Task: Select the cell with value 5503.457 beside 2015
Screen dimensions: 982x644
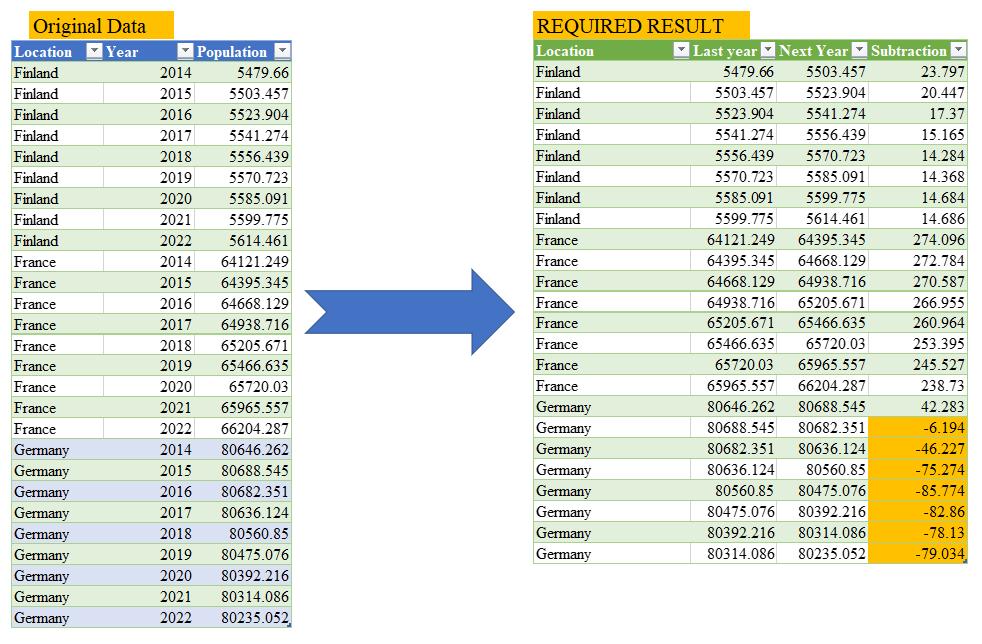Action: [x=243, y=94]
